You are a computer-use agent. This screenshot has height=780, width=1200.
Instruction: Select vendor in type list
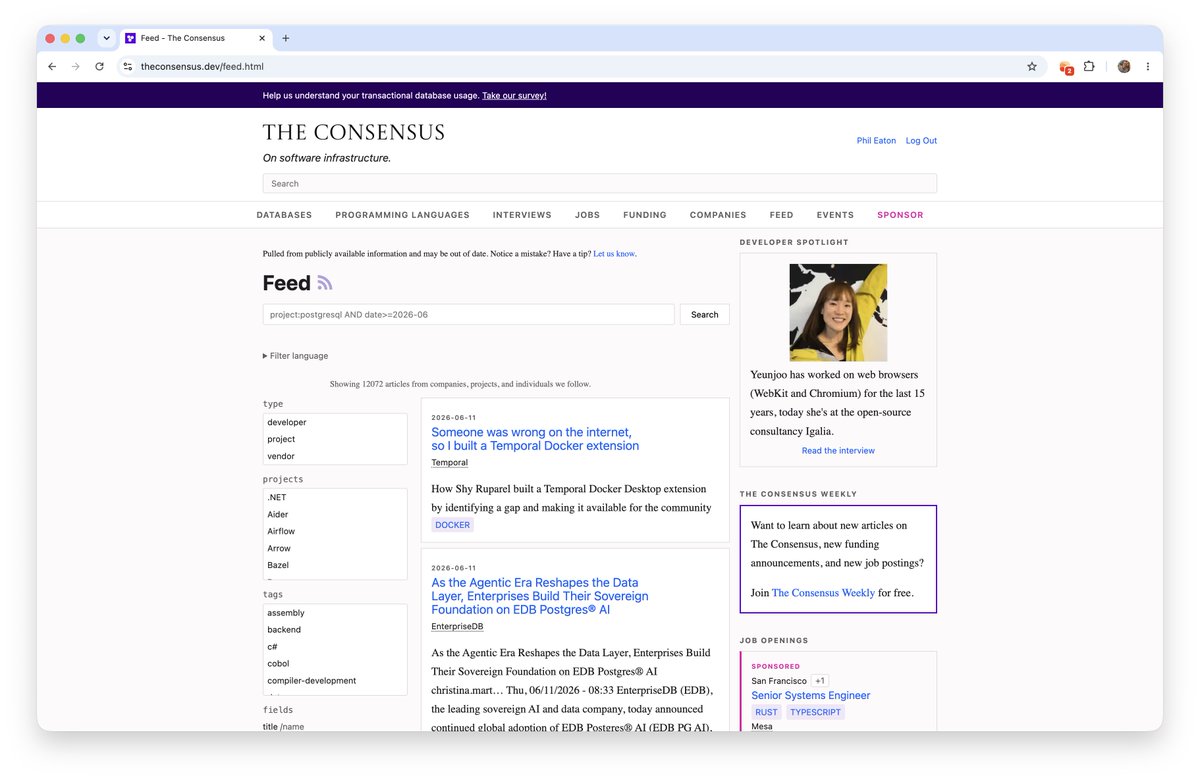(334, 456)
